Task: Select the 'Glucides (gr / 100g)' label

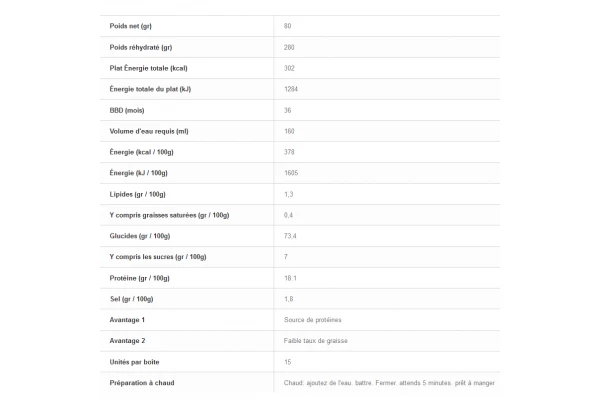Action: tap(140, 236)
